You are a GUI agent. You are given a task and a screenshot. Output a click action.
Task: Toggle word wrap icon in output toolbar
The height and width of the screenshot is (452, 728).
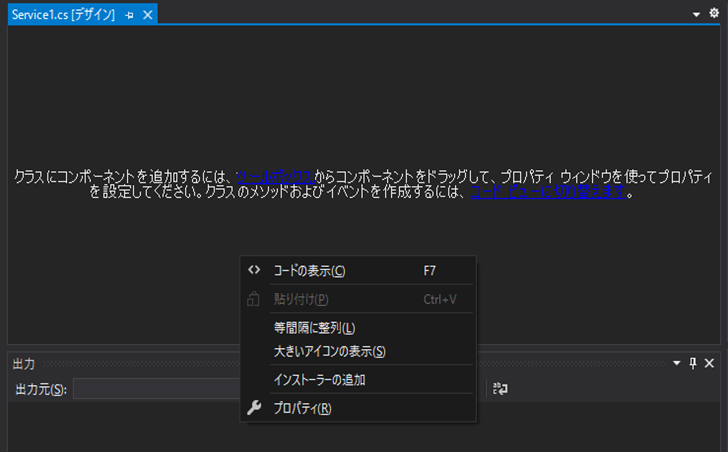coord(500,388)
